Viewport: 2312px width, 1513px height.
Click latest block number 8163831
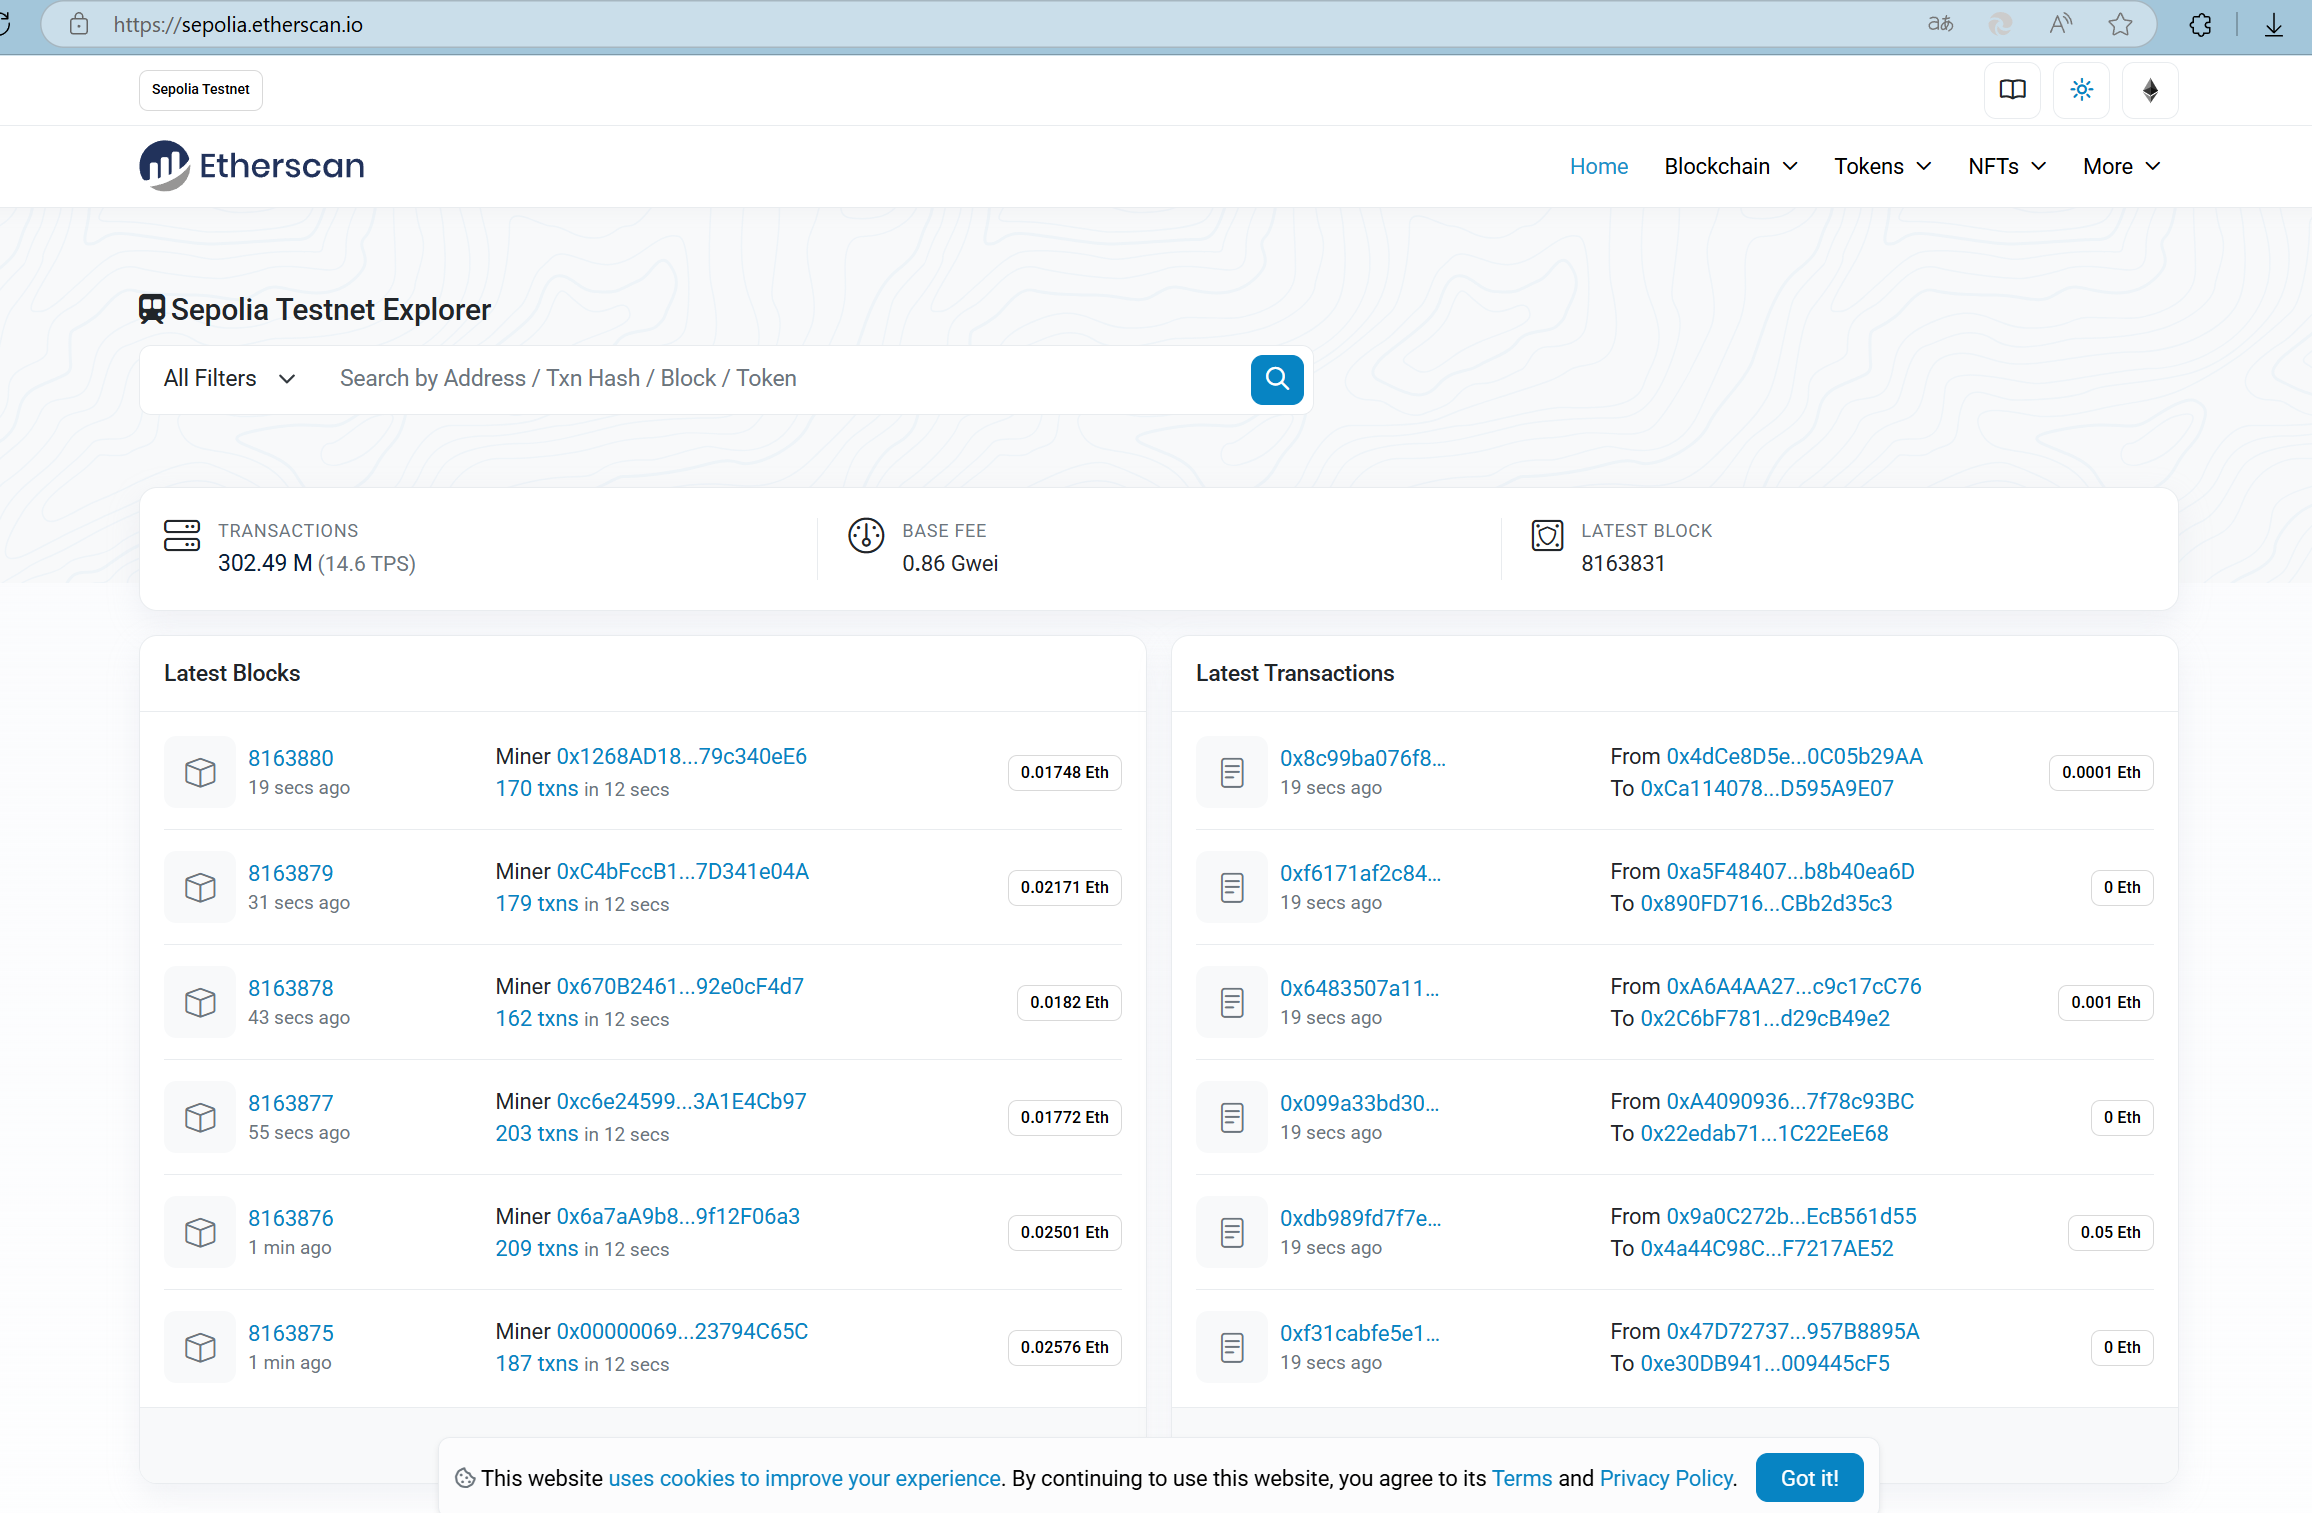coord(1622,563)
